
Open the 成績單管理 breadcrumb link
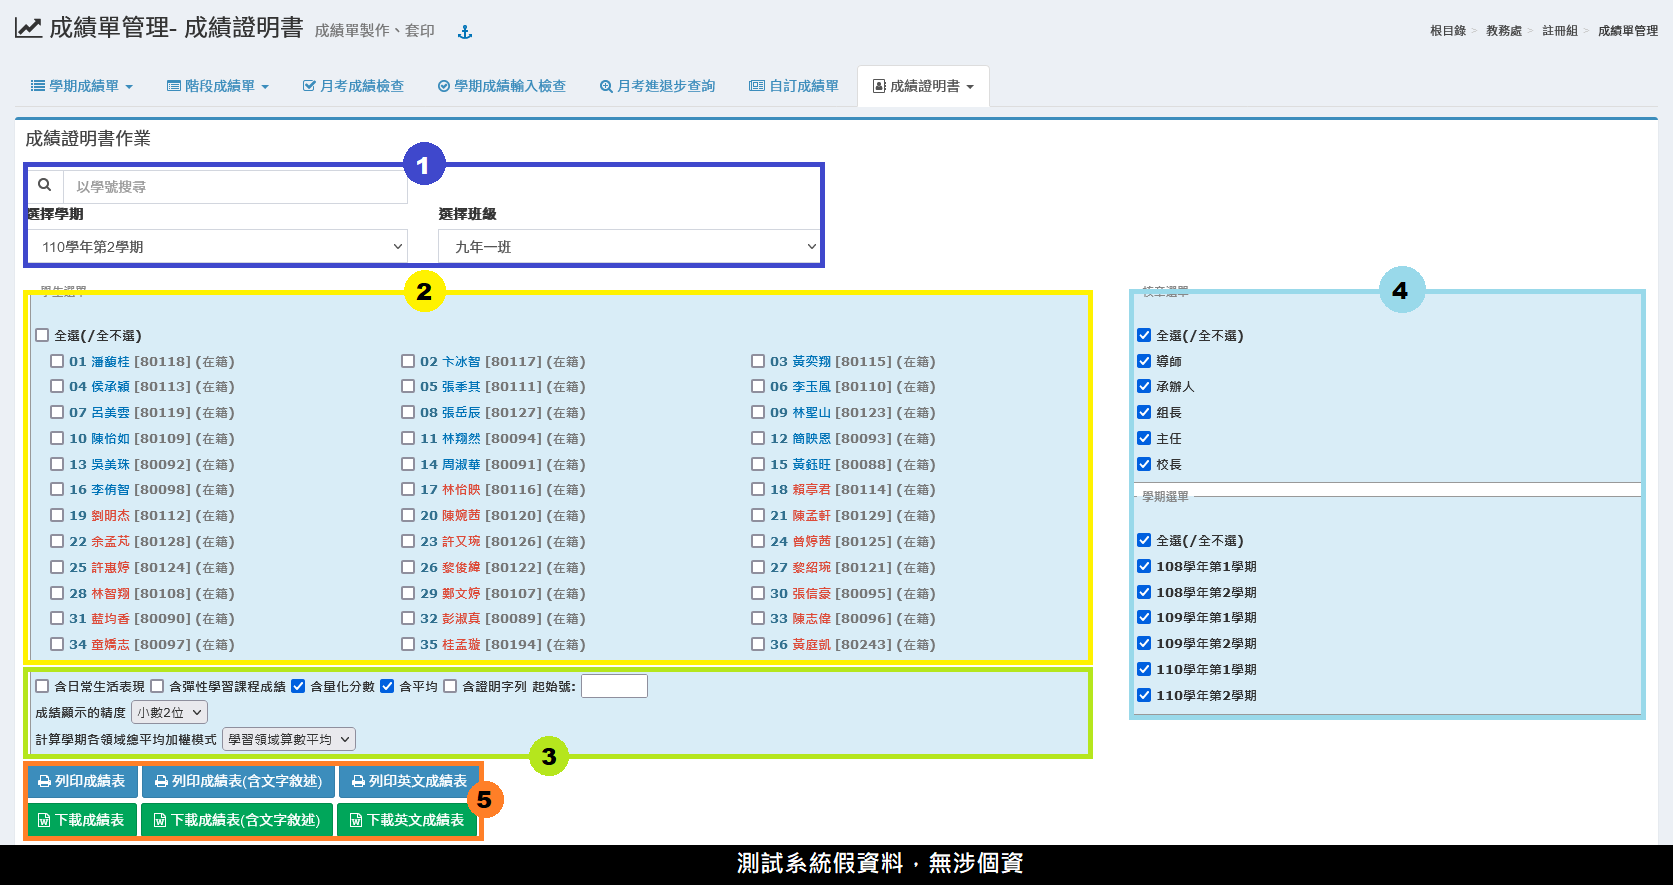[x=1627, y=31]
